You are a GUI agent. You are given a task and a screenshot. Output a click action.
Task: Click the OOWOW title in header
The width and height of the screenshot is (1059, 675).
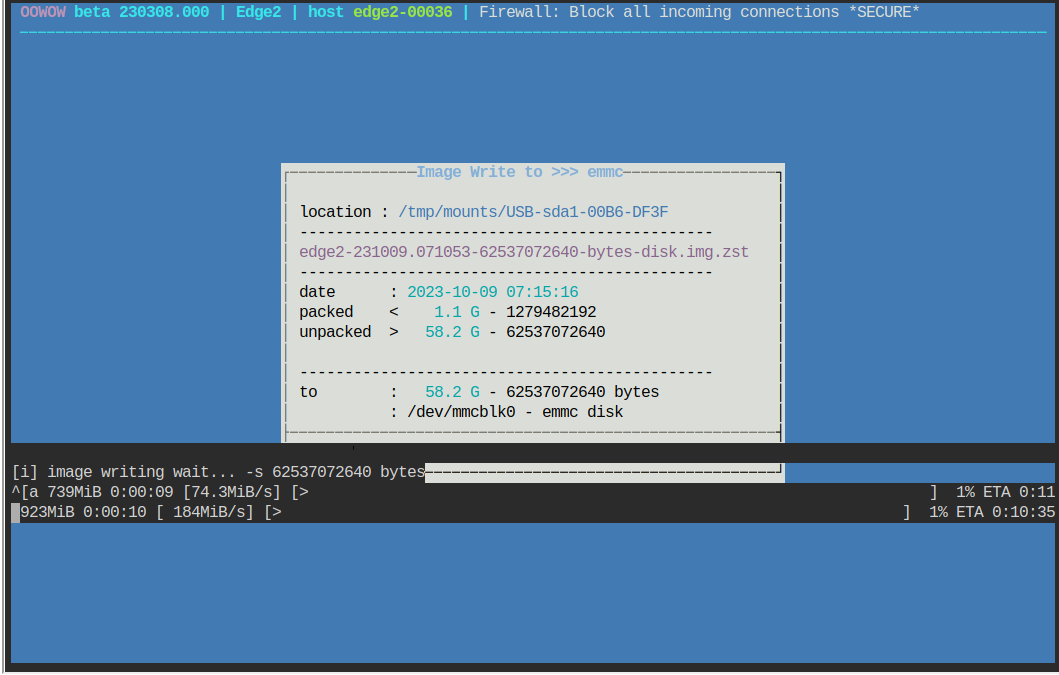tap(42, 12)
